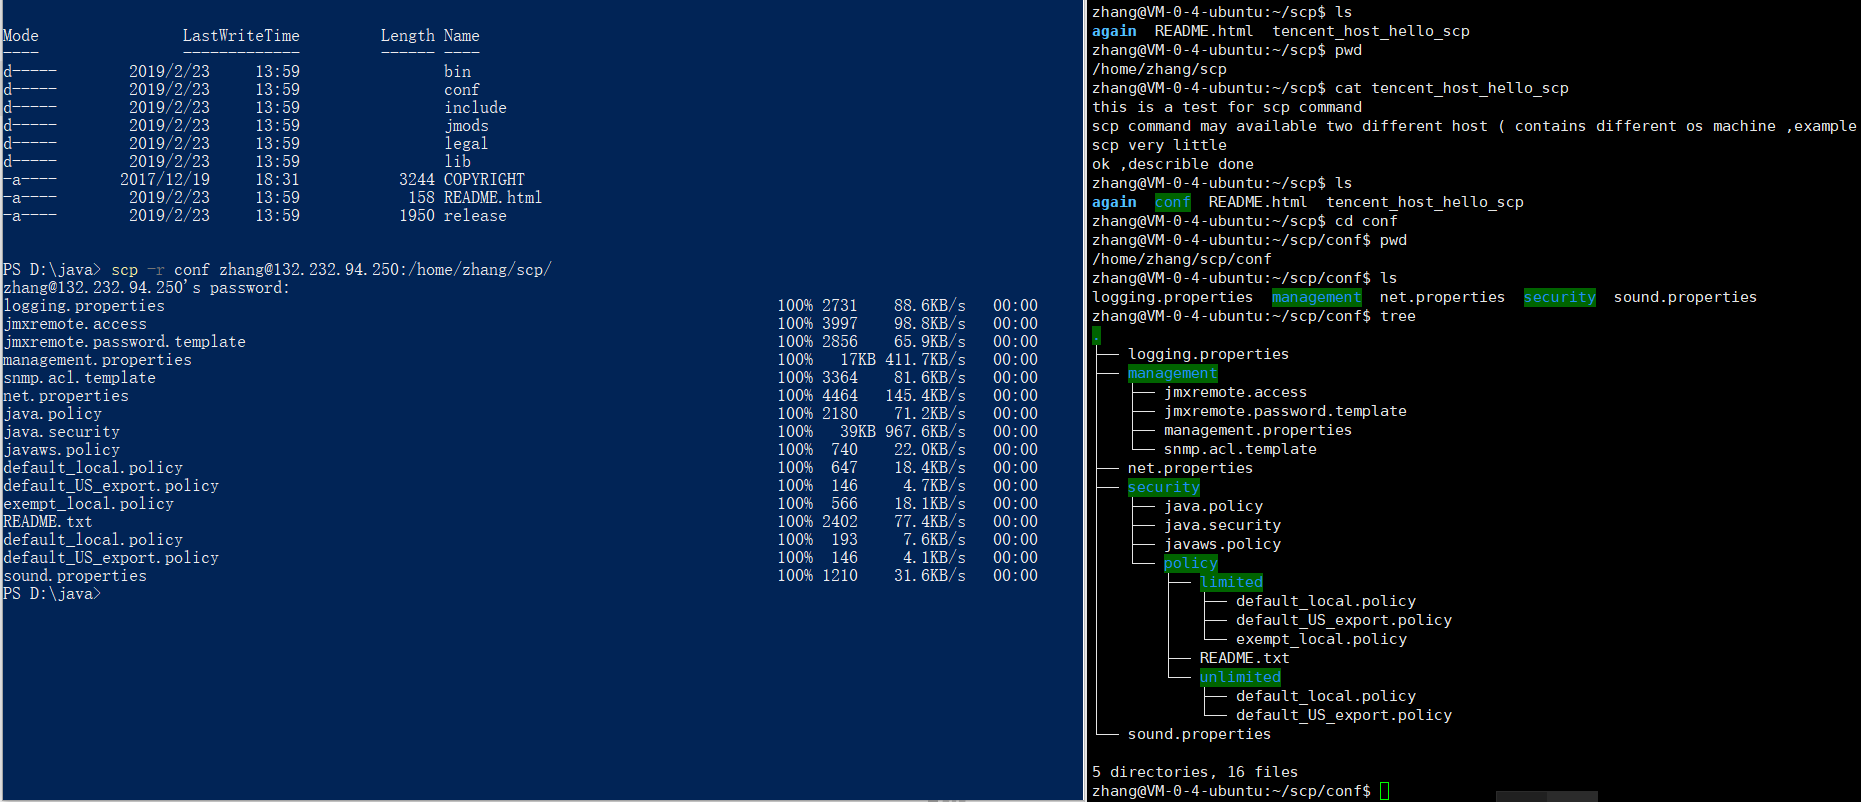Select 'snmp.acl.template' node in tree output
1861x802 pixels.
click(x=1240, y=449)
